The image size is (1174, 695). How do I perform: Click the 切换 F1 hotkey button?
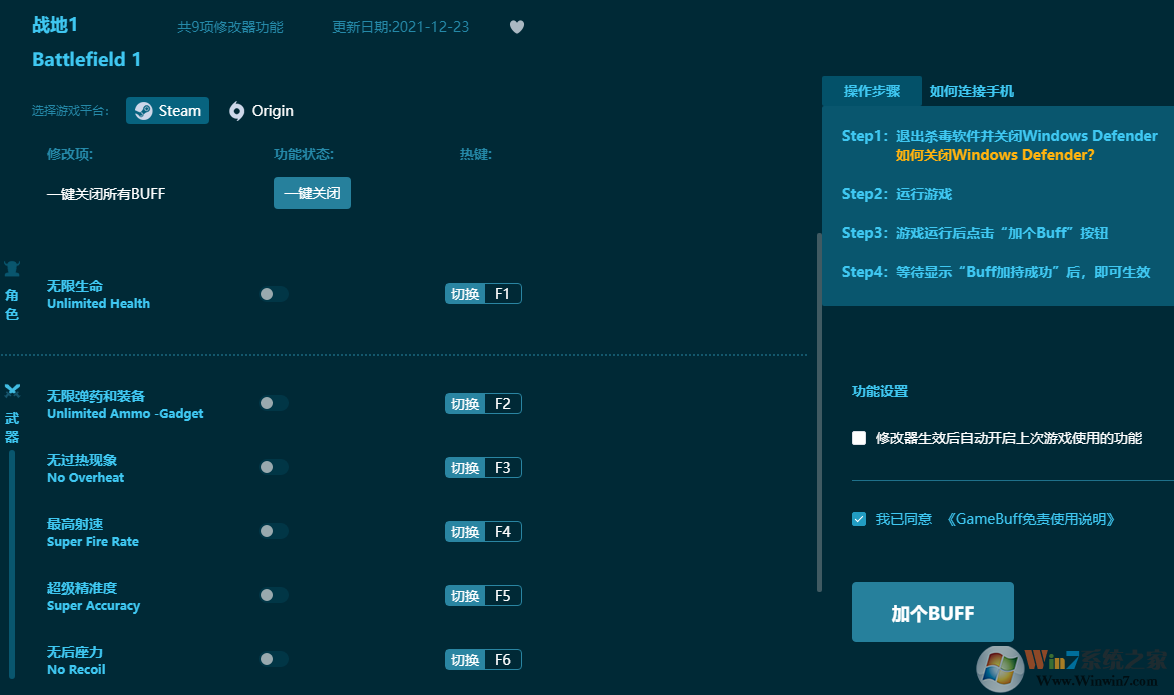point(483,293)
